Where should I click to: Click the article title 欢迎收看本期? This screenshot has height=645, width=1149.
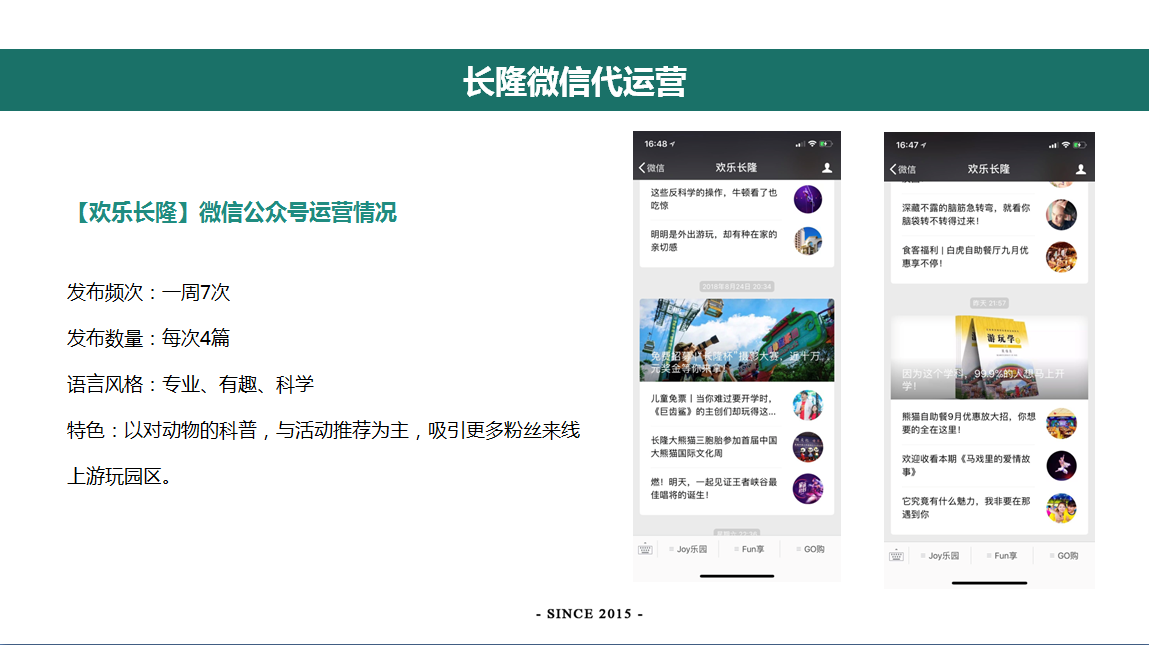[x=966, y=465]
